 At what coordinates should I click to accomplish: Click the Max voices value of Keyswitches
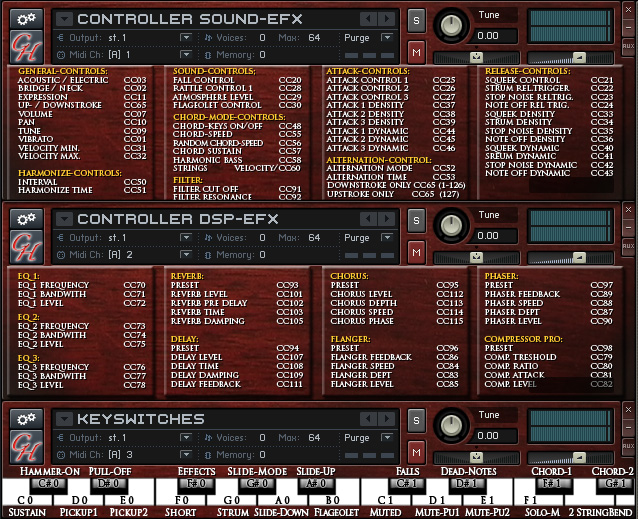coord(314,438)
